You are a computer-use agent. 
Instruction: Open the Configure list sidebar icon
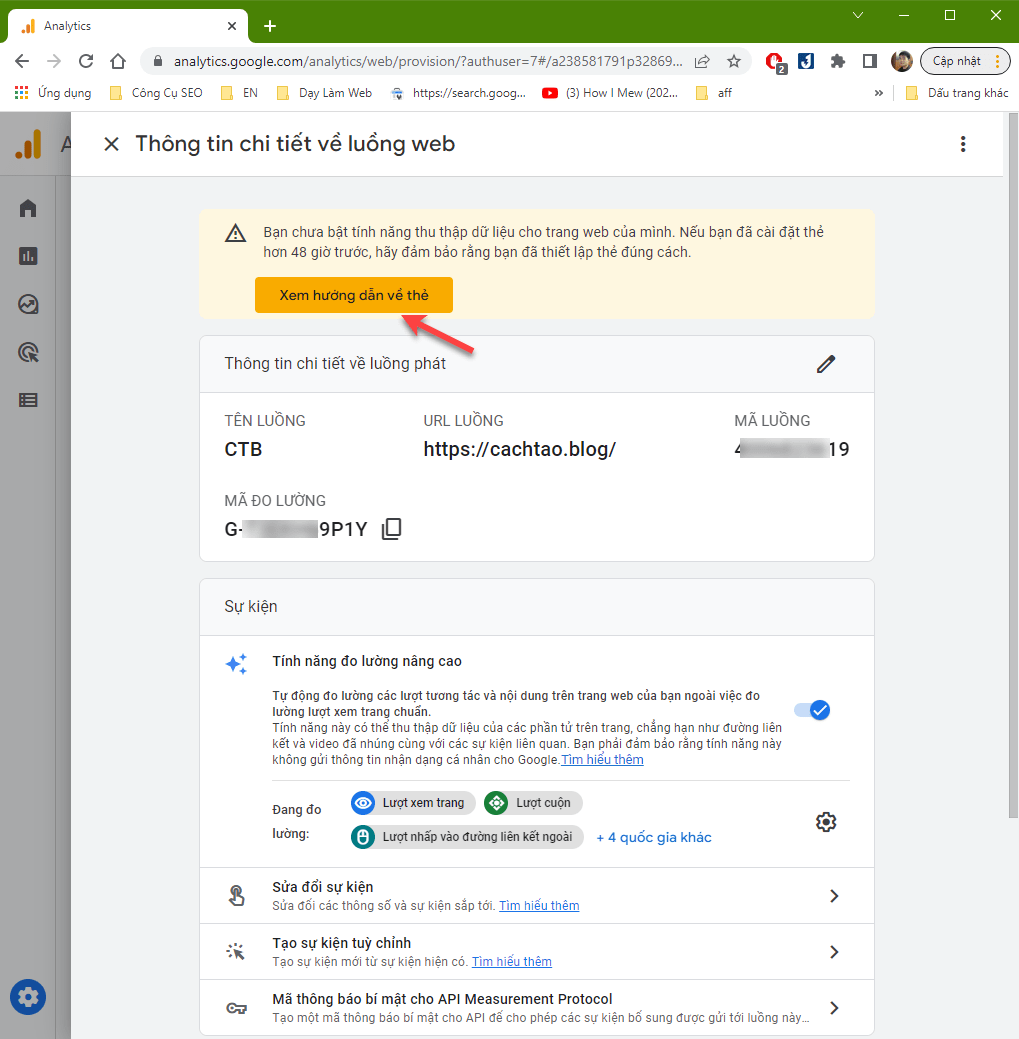pos(28,400)
